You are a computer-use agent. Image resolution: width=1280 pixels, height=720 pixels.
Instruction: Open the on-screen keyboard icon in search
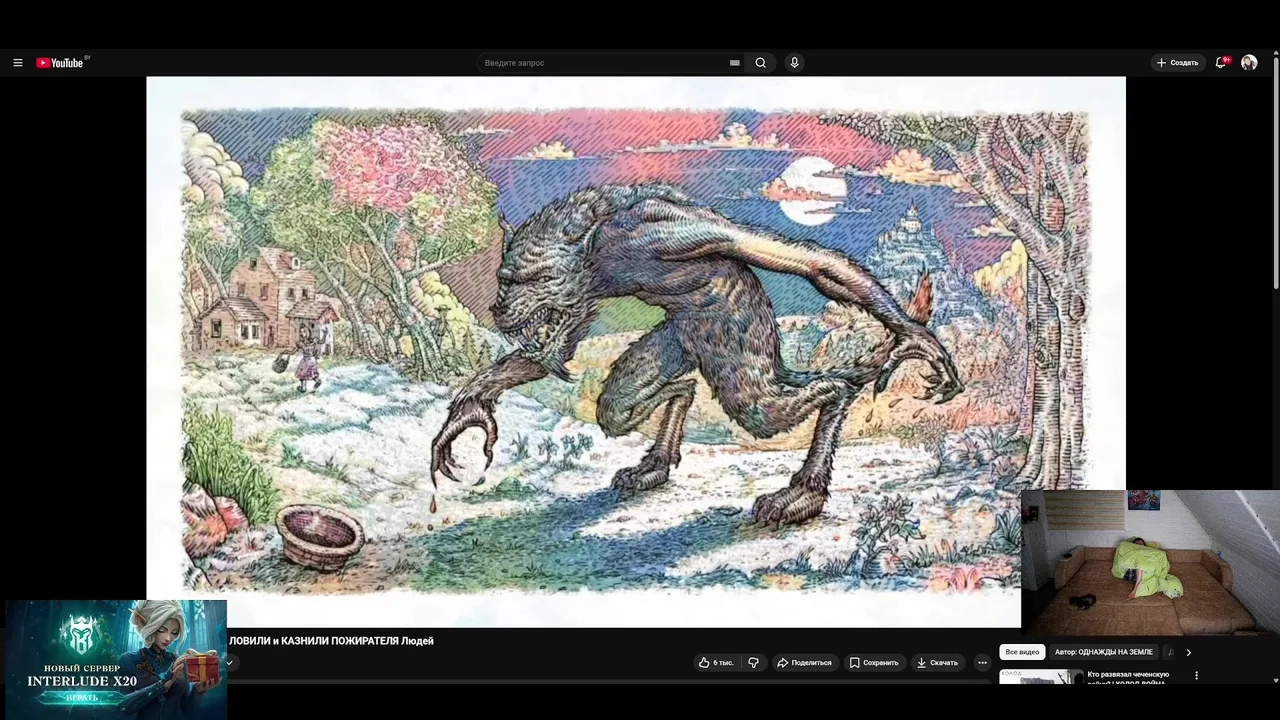[x=735, y=63]
